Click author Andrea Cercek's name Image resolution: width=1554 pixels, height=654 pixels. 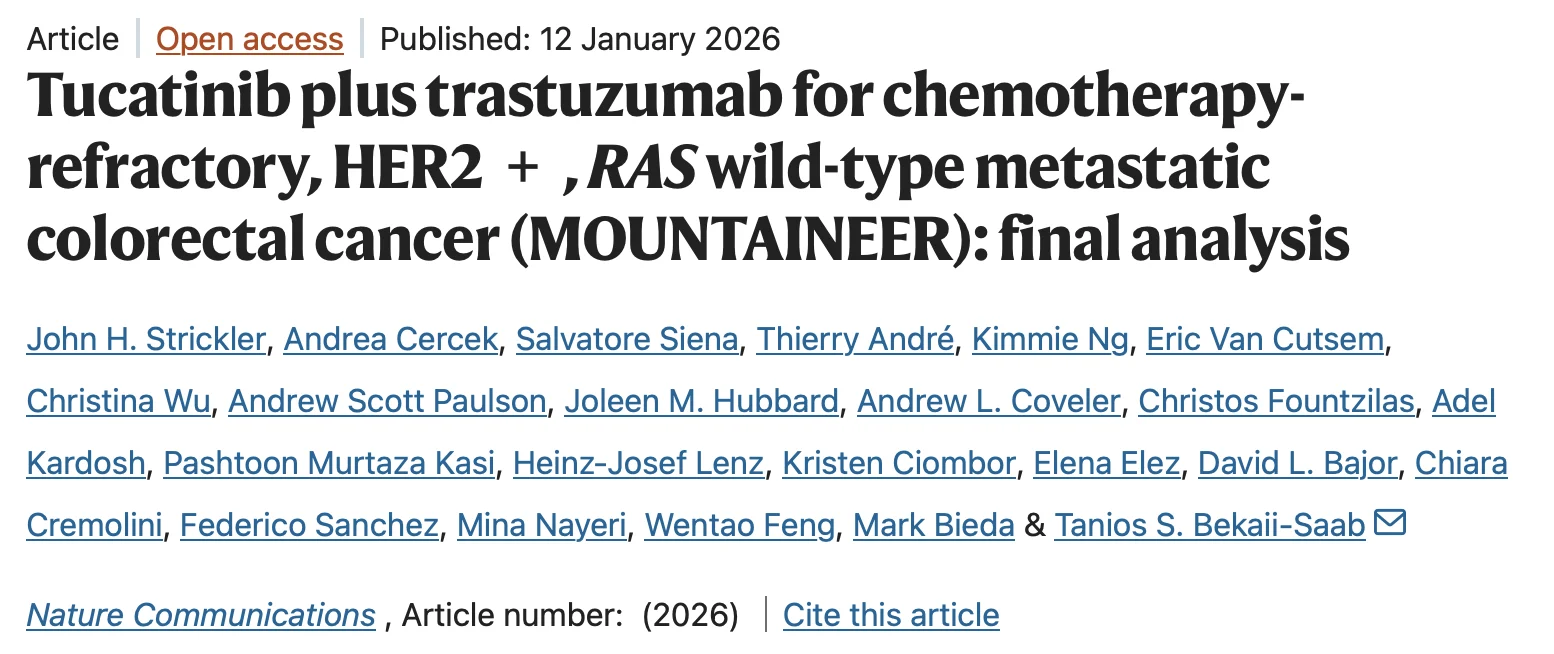[x=390, y=340]
